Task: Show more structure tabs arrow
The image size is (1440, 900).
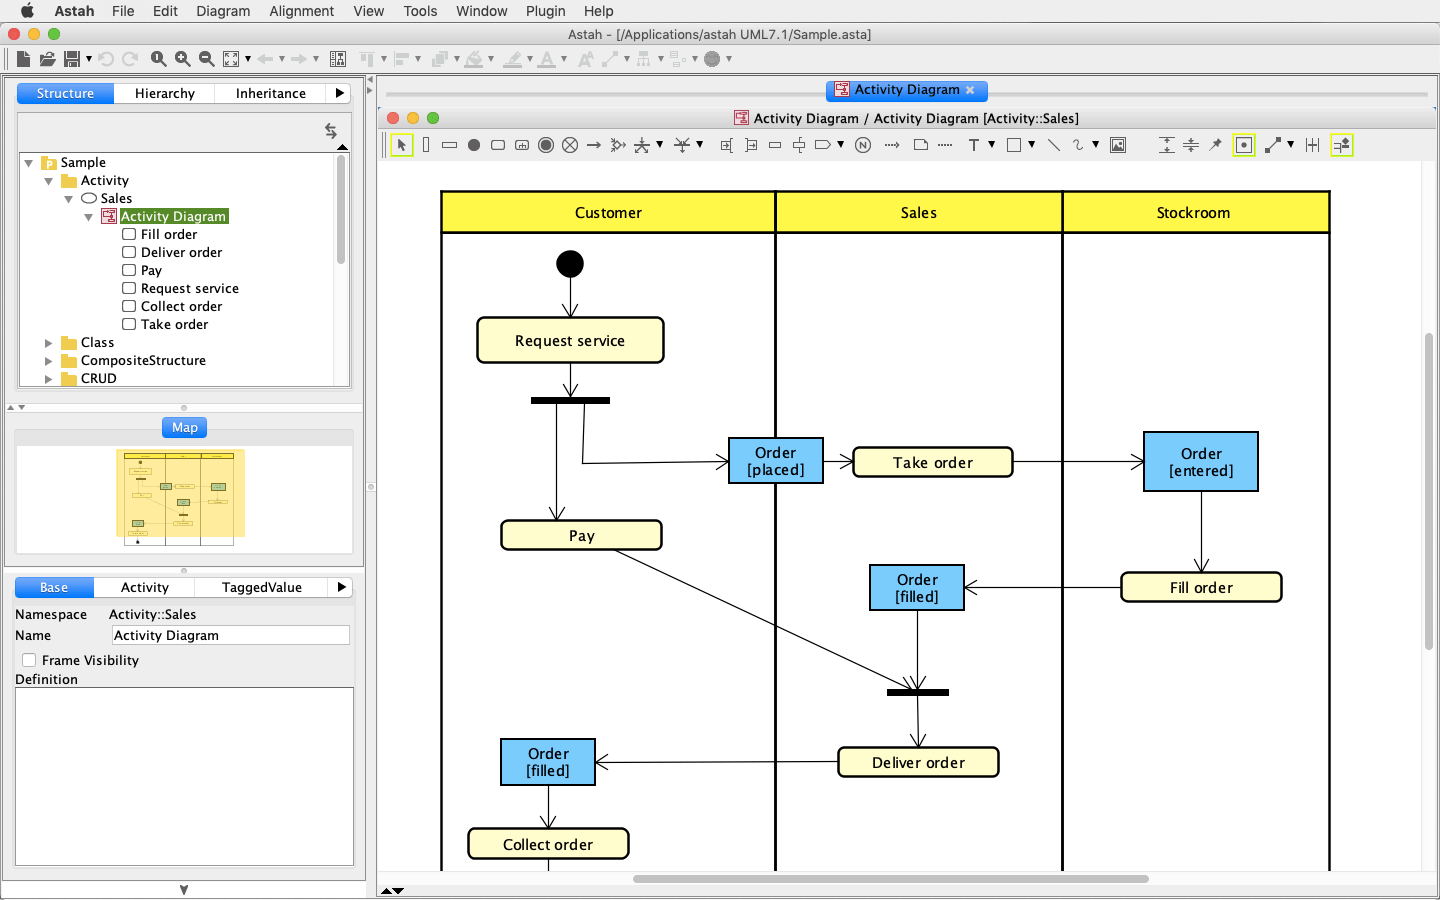Action: [340, 93]
